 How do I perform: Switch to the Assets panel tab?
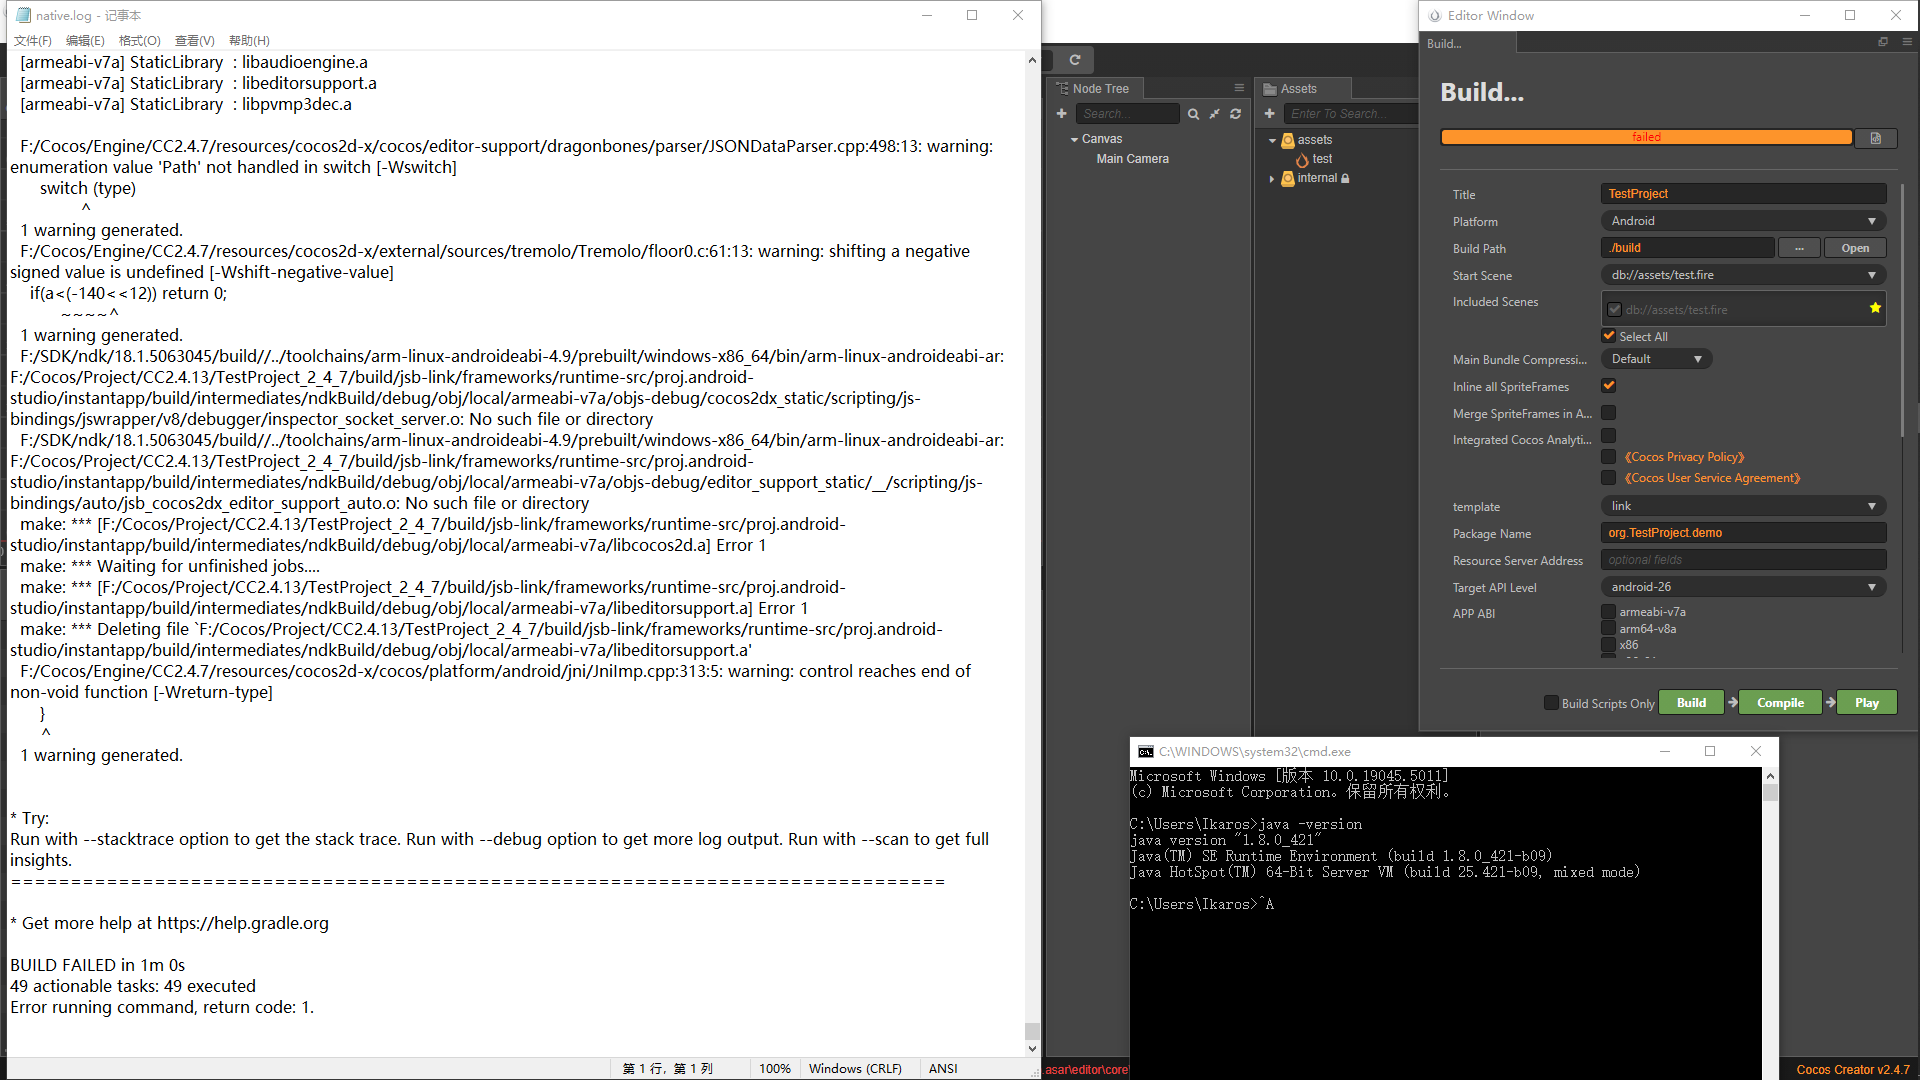point(1298,89)
